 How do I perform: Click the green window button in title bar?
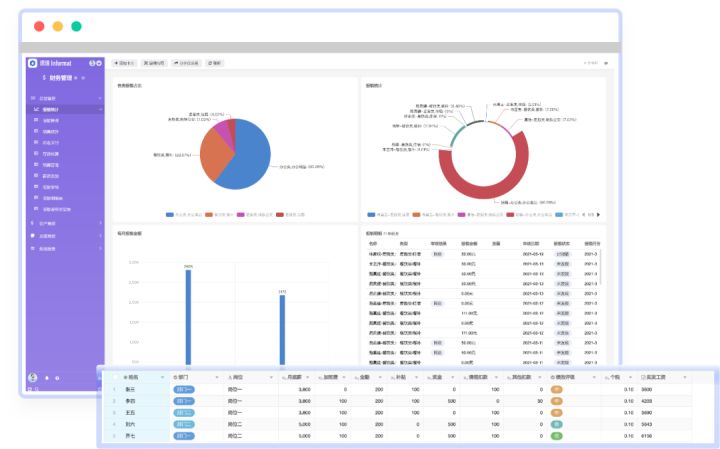77,26
